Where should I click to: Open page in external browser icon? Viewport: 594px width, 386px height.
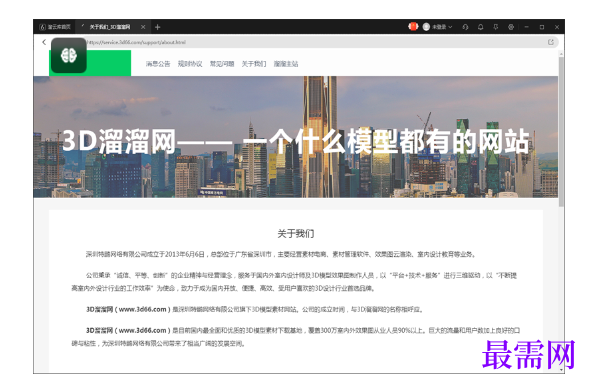[x=551, y=42]
